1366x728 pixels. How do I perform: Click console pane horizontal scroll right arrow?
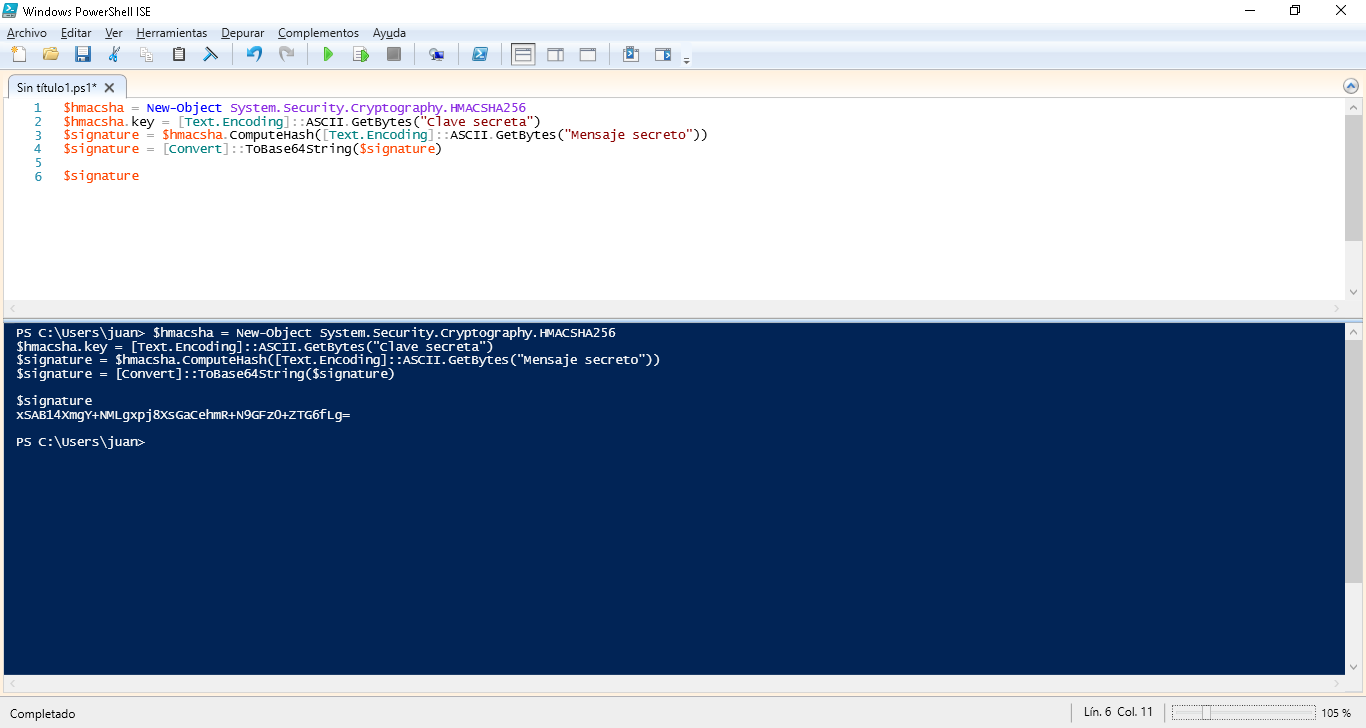1337,684
